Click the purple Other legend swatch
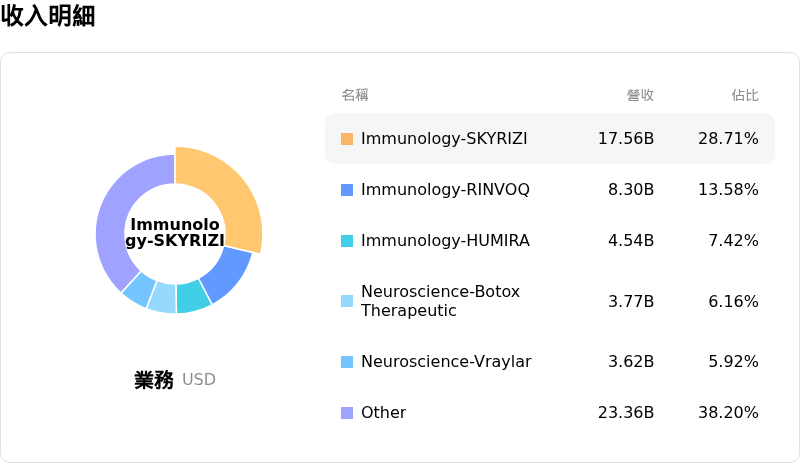The image size is (800, 463). (347, 413)
